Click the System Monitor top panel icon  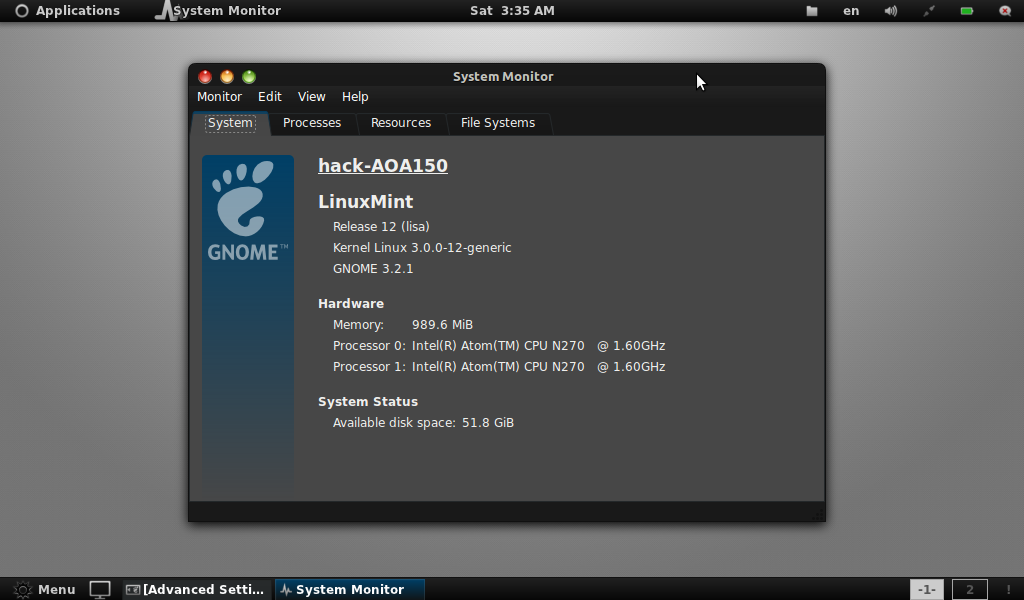tap(167, 10)
